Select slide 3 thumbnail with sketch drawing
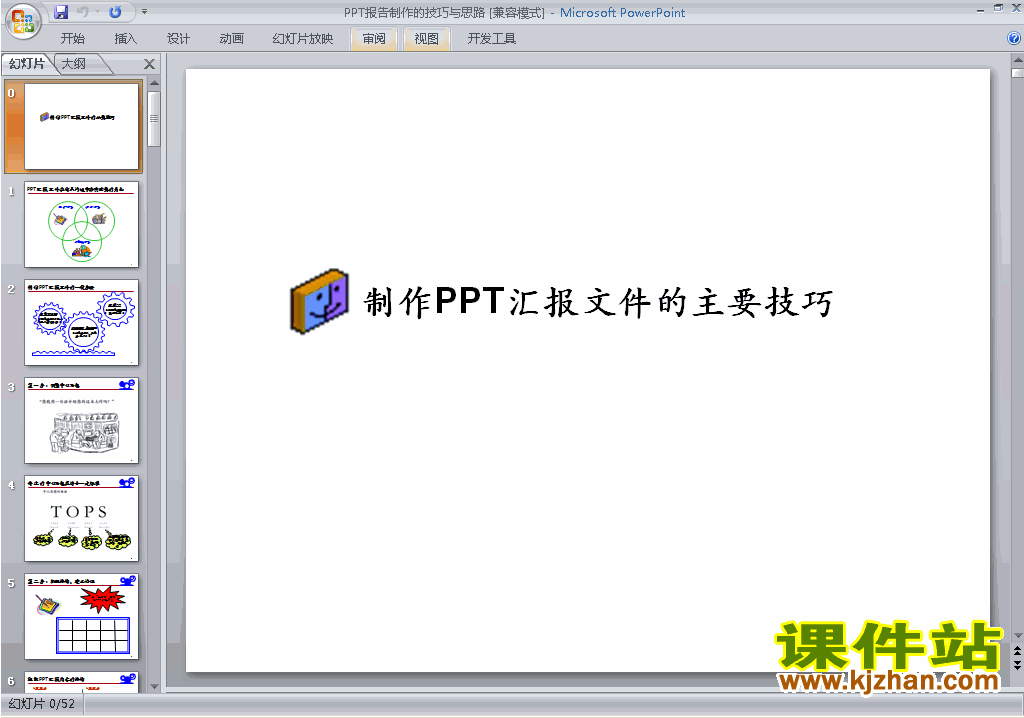Image resolution: width=1024 pixels, height=718 pixels. click(x=82, y=420)
